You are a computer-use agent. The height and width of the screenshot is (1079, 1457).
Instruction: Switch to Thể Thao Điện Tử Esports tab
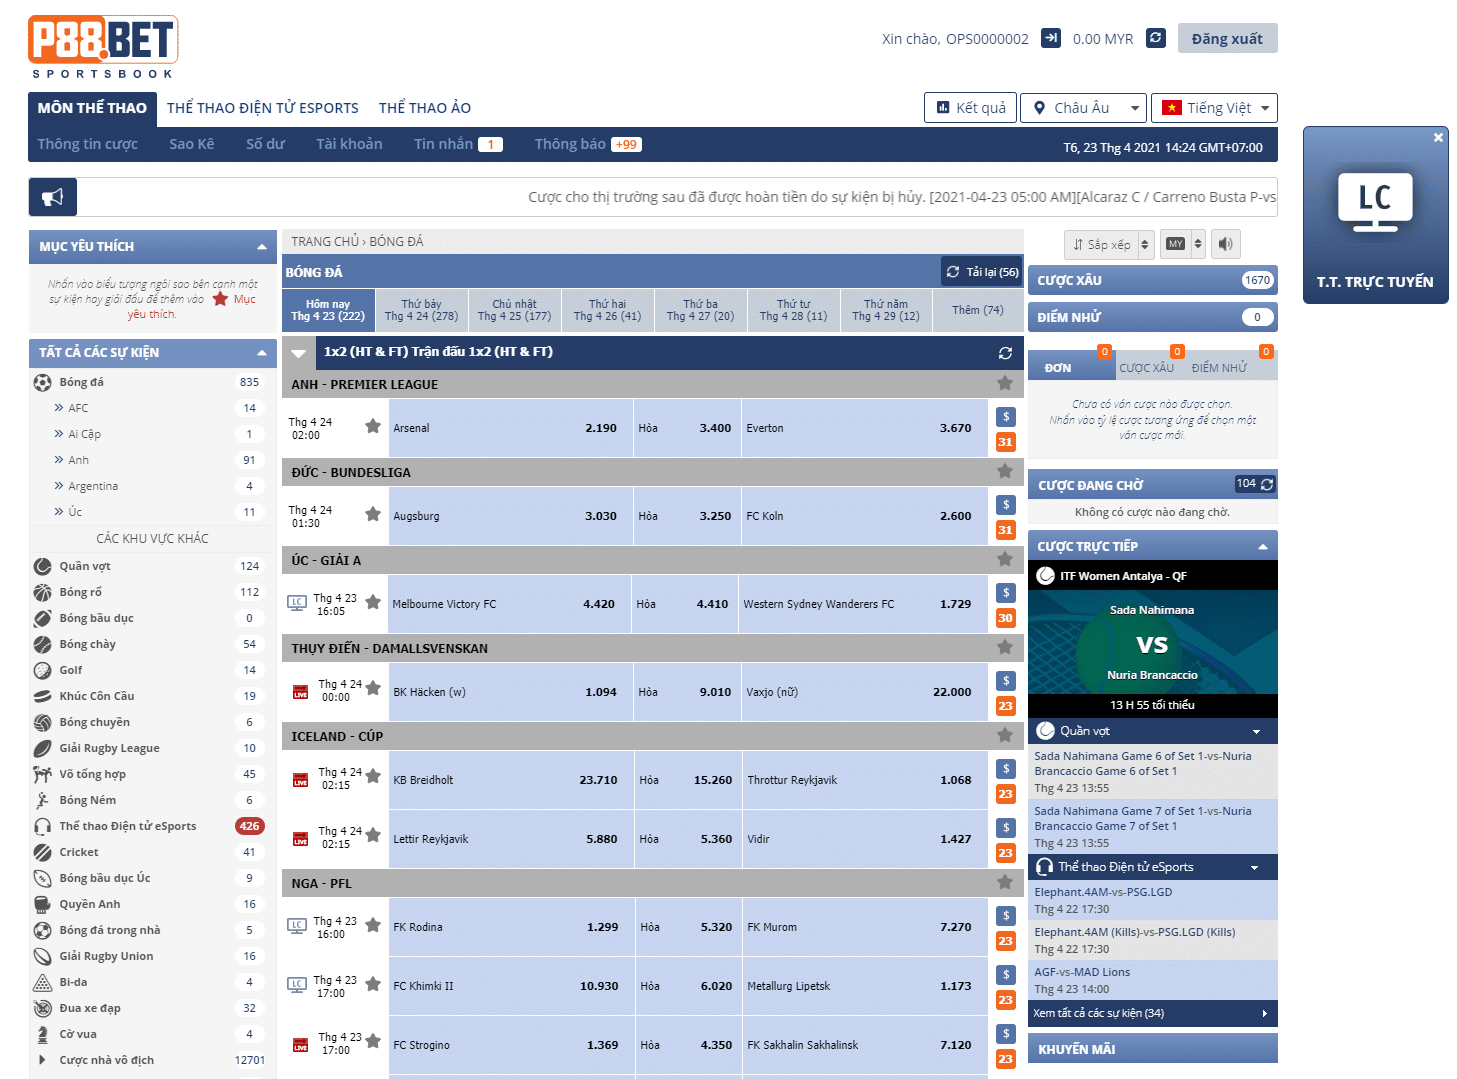(x=263, y=108)
